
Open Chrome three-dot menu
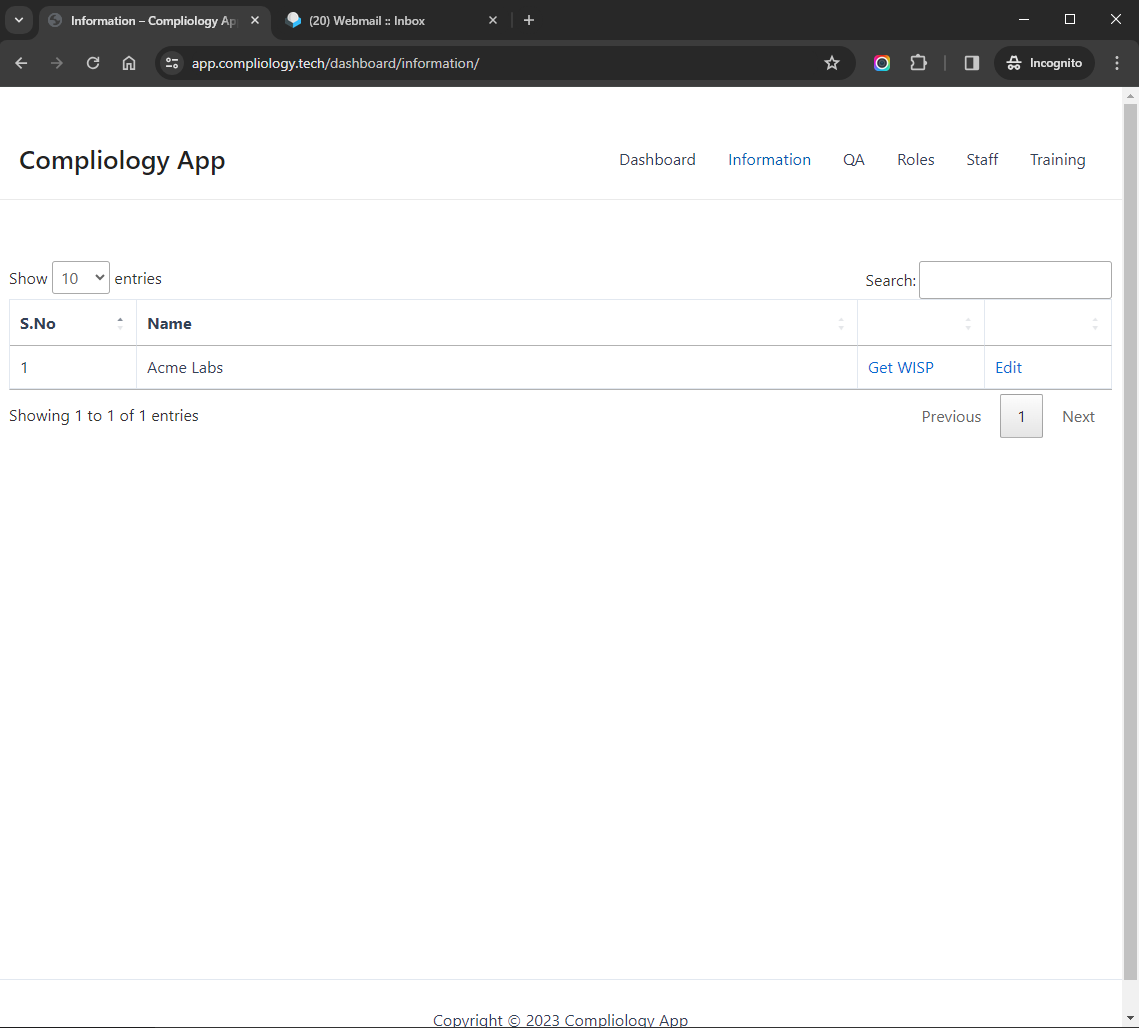pyautogui.click(x=1117, y=63)
